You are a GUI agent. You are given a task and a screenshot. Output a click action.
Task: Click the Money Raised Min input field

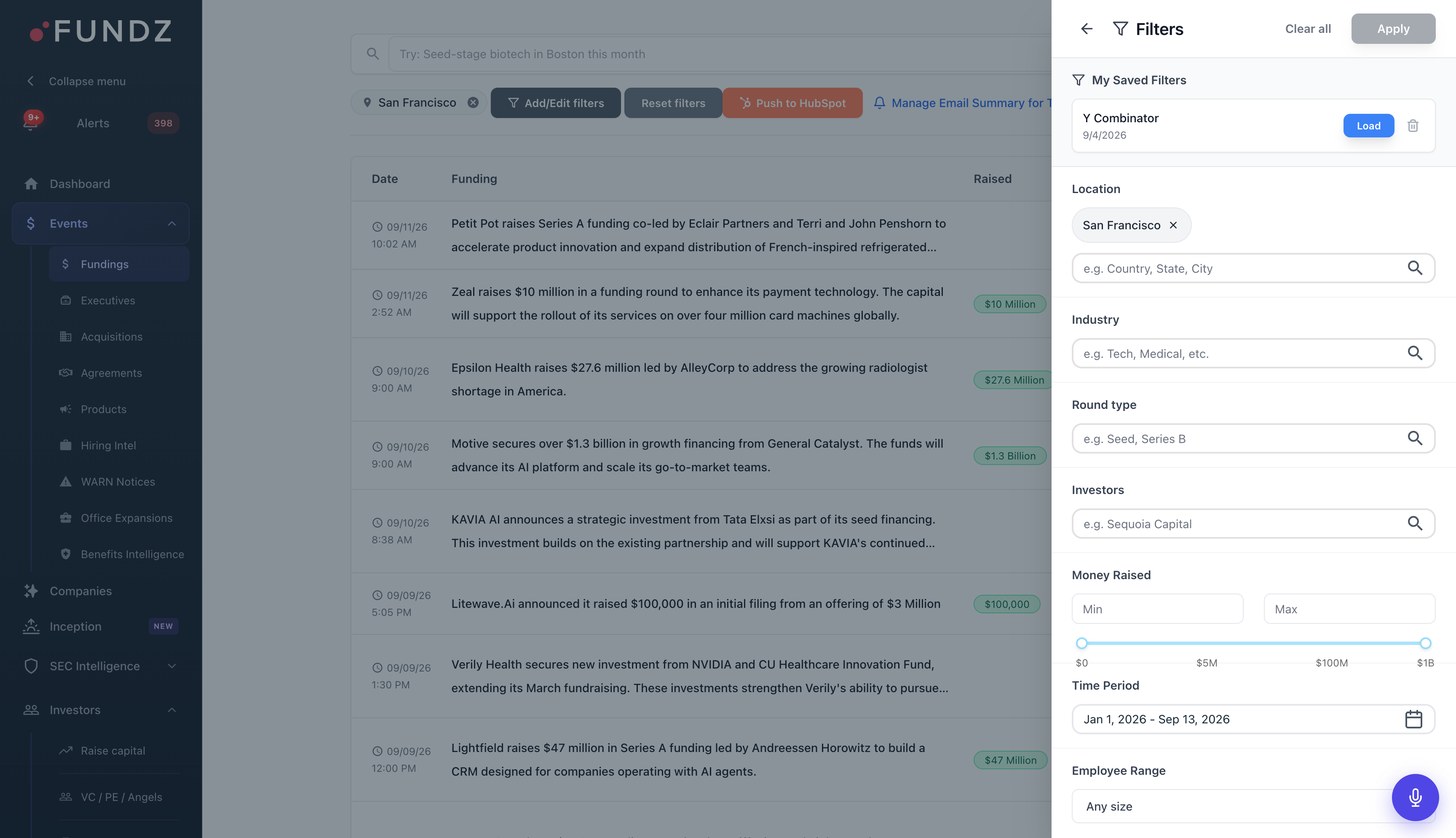pyautogui.click(x=1157, y=609)
